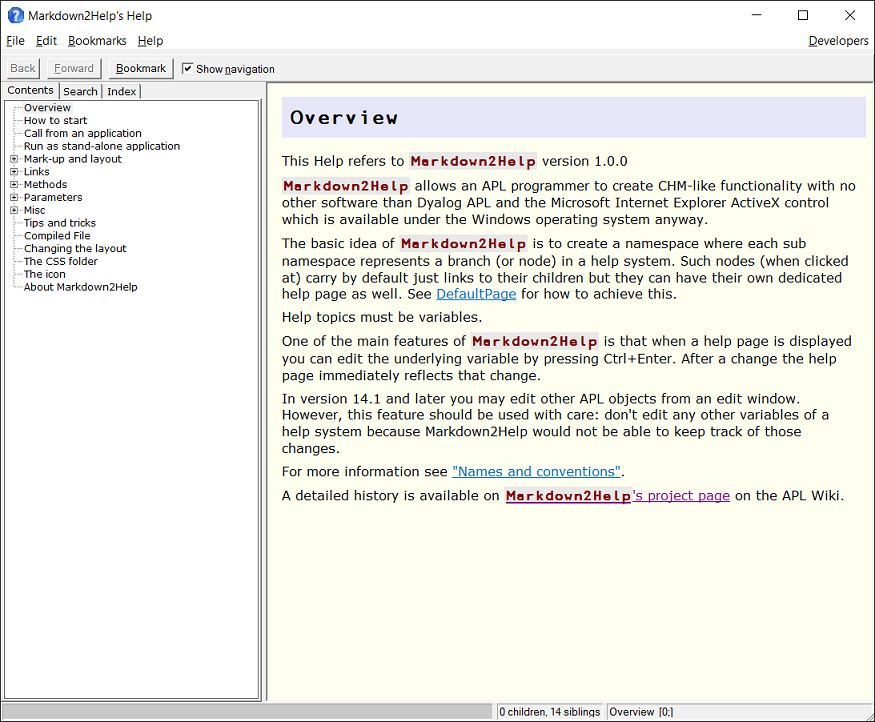Expand the Mark-up and layout node

tap(14, 159)
